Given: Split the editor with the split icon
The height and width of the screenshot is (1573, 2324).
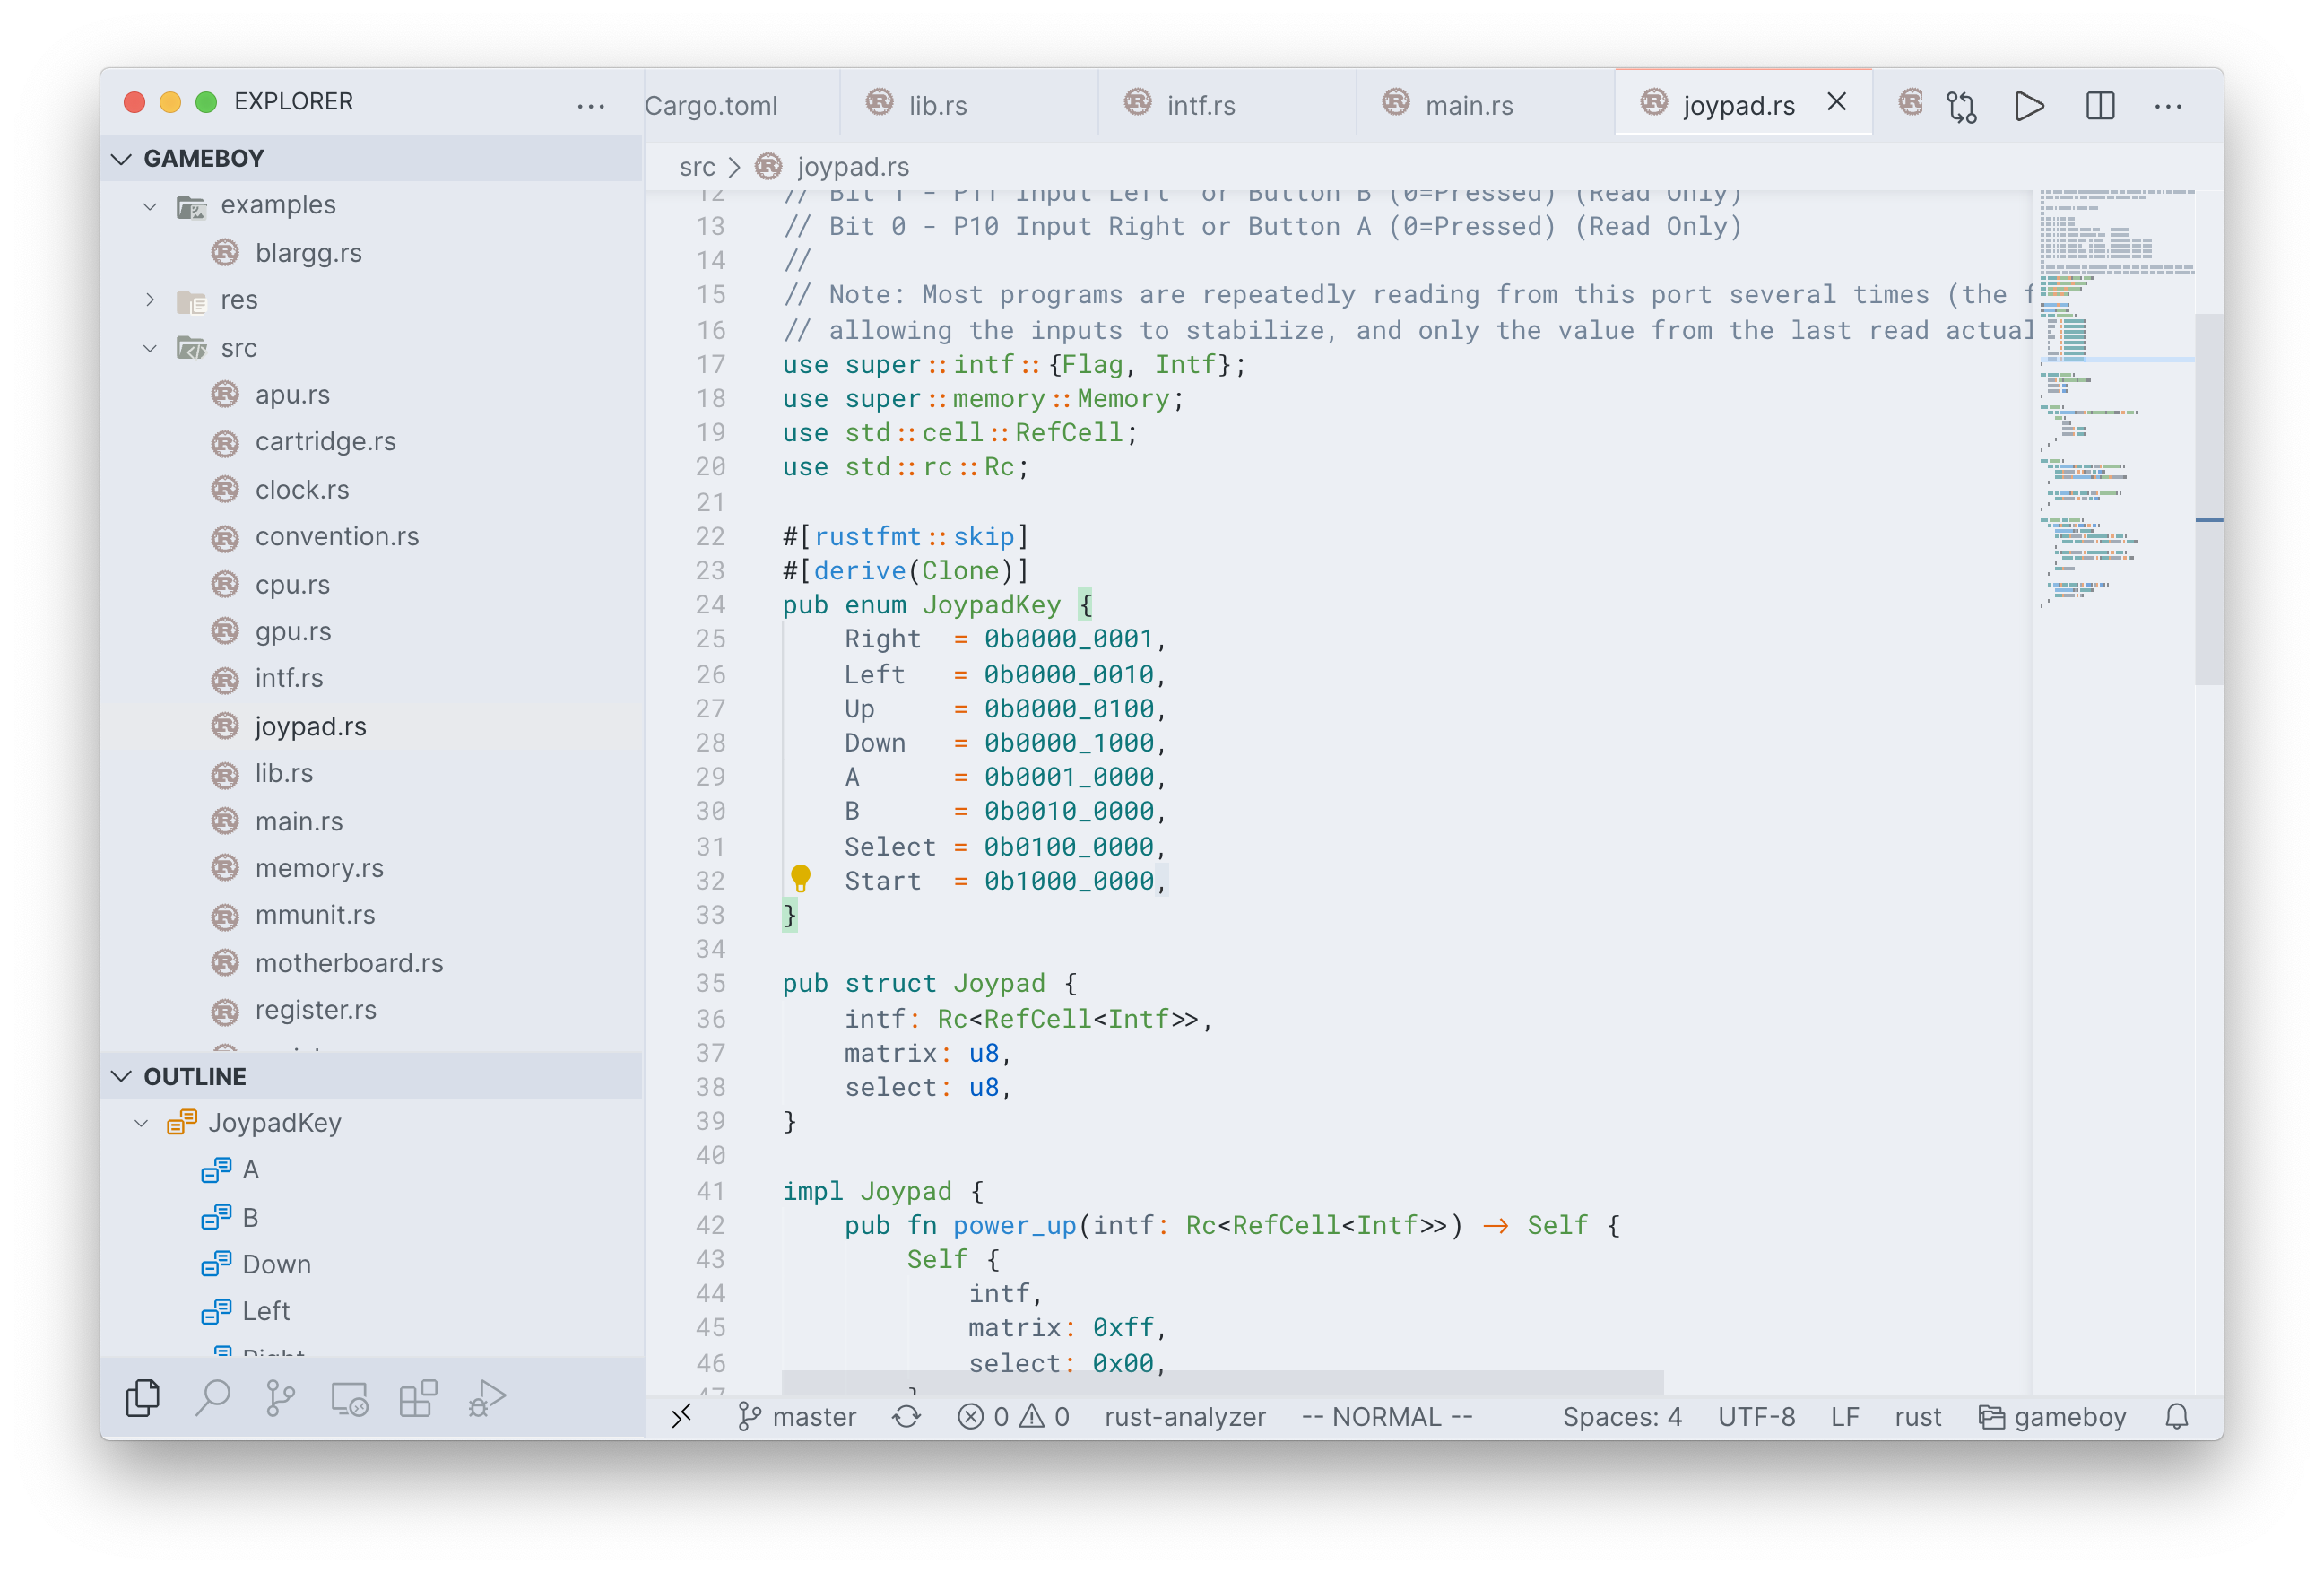Looking at the screenshot, I should tap(2100, 106).
